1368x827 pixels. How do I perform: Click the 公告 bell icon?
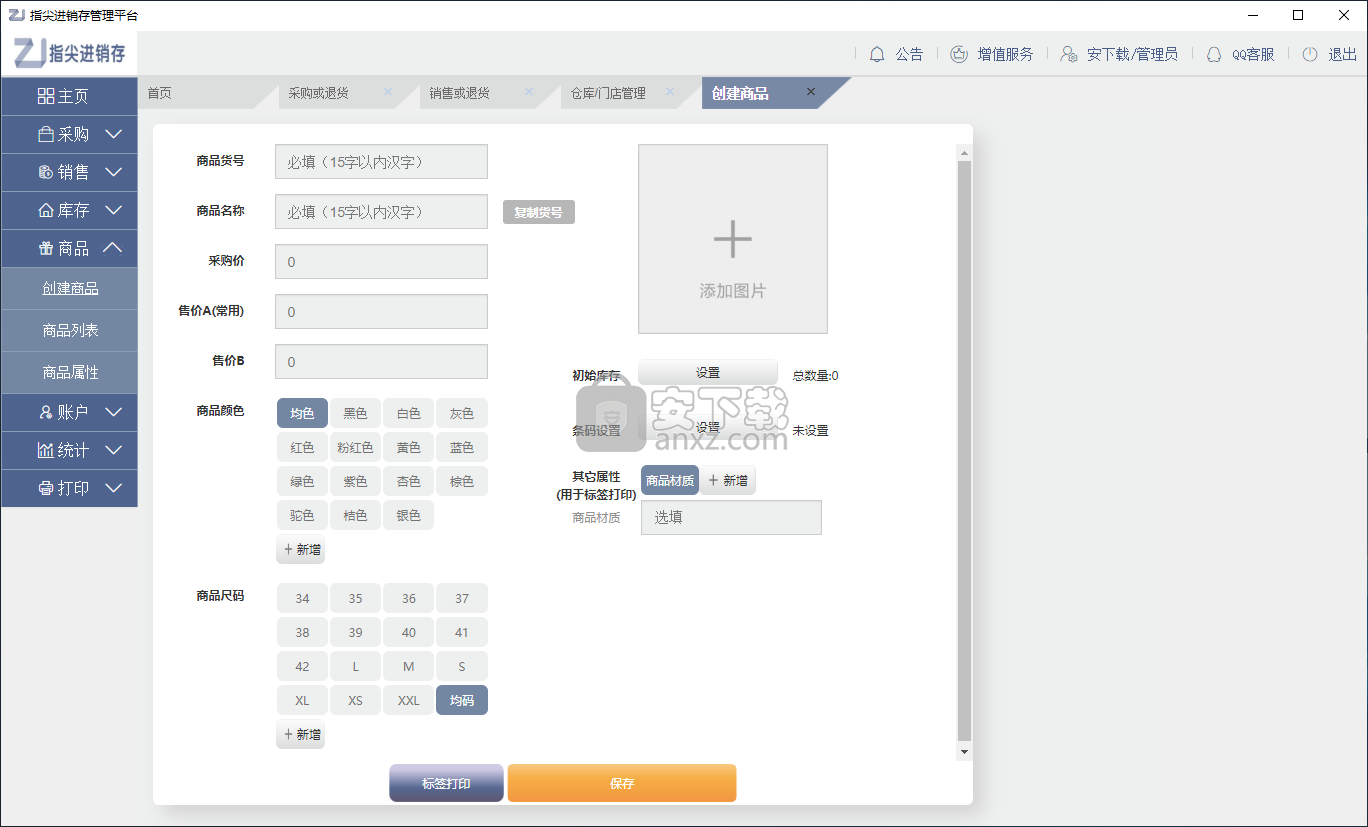877,54
